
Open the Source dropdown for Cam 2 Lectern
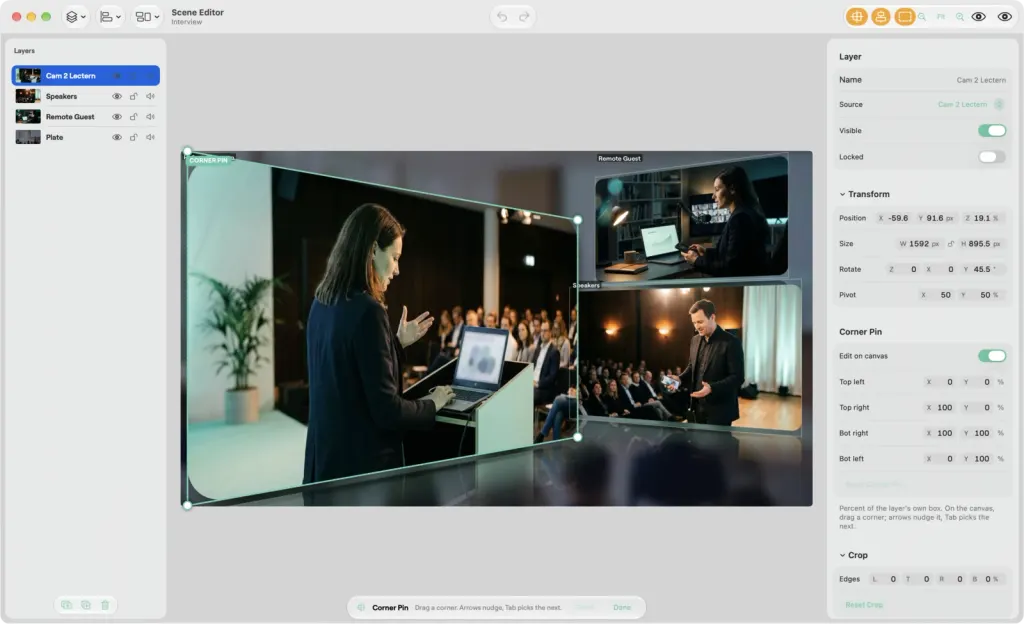(970, 104)
